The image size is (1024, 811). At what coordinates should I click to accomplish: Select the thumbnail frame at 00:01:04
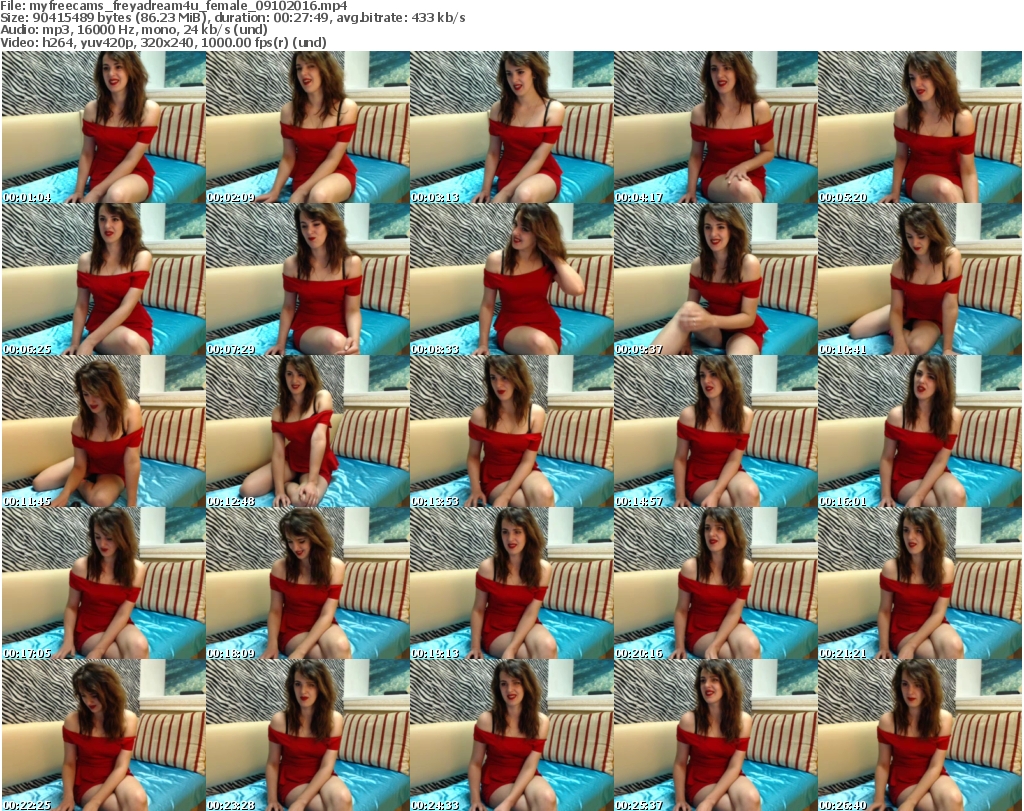click(104, 127)
